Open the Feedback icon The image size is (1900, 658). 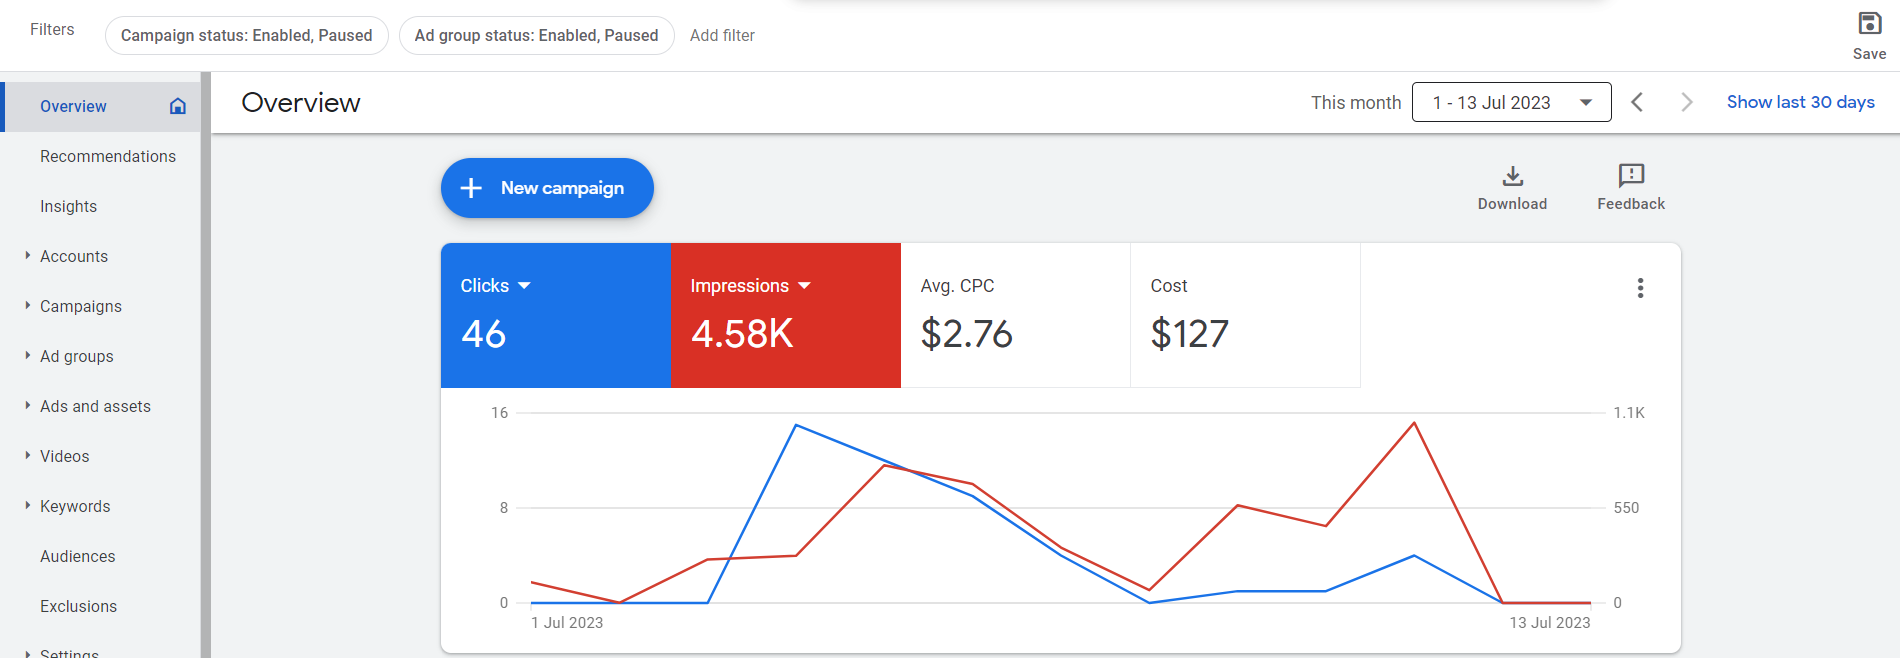pos(1631,176)
